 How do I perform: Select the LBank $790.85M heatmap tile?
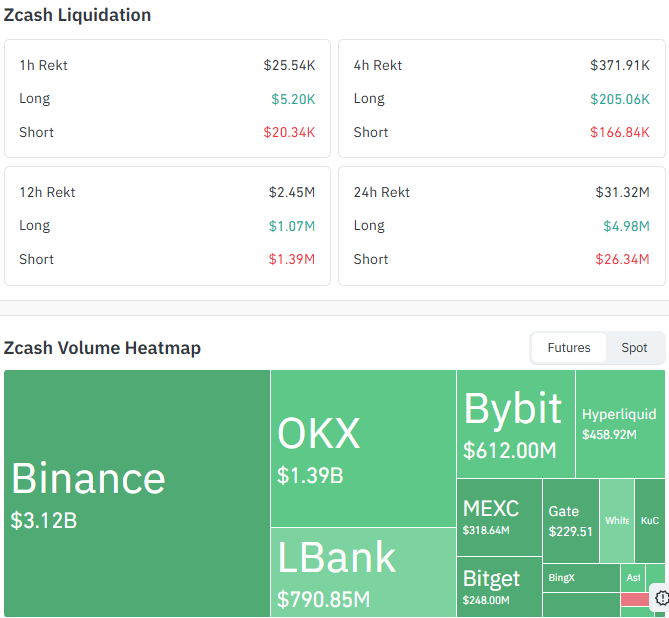tap(364, 572)
